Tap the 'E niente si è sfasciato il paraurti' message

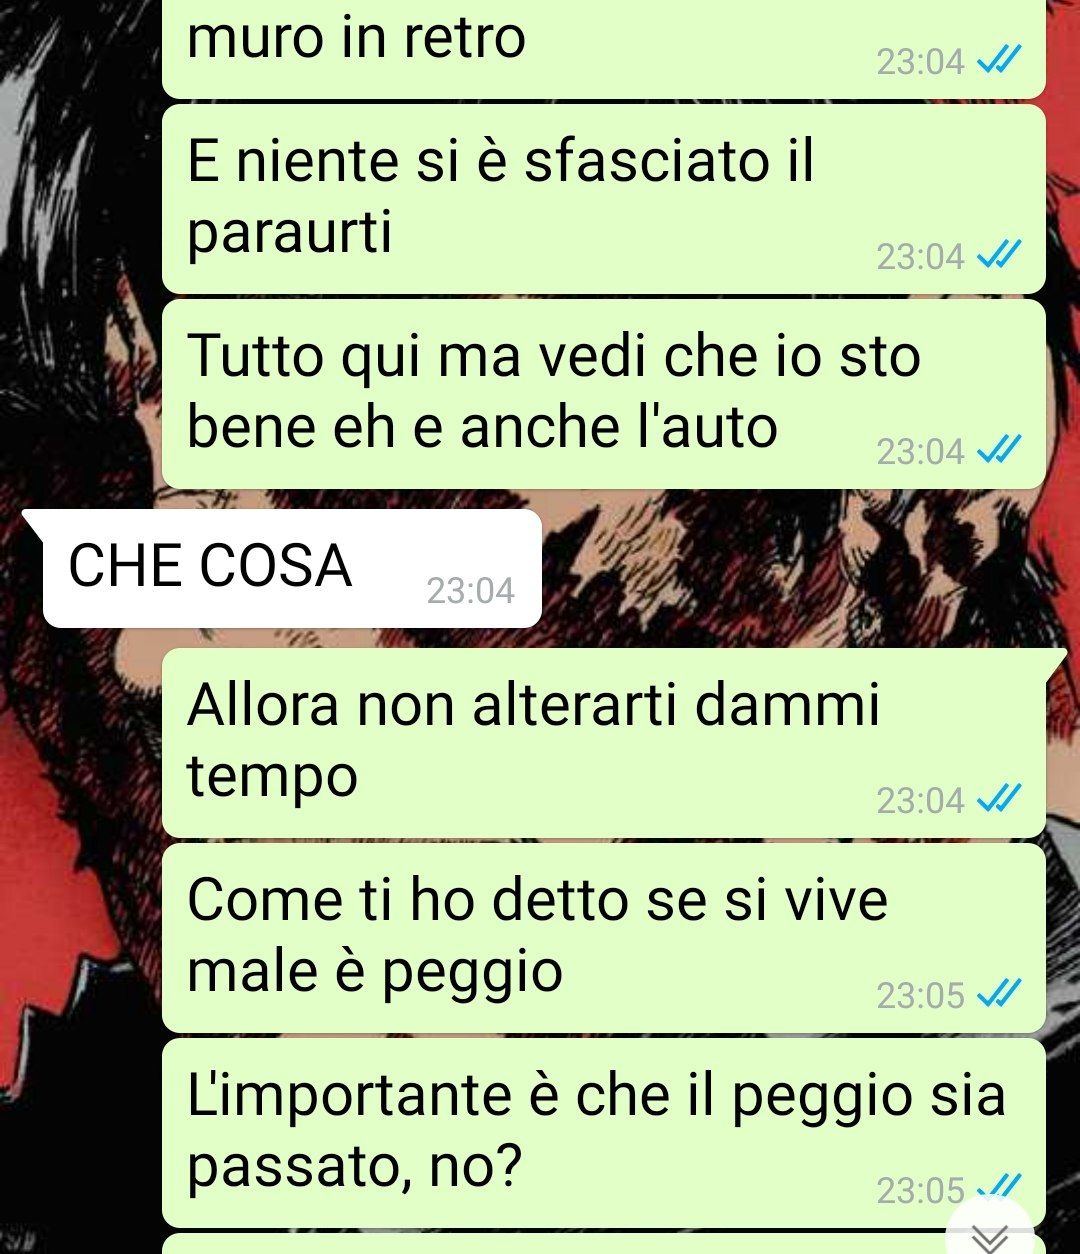(x=603, y=199)
